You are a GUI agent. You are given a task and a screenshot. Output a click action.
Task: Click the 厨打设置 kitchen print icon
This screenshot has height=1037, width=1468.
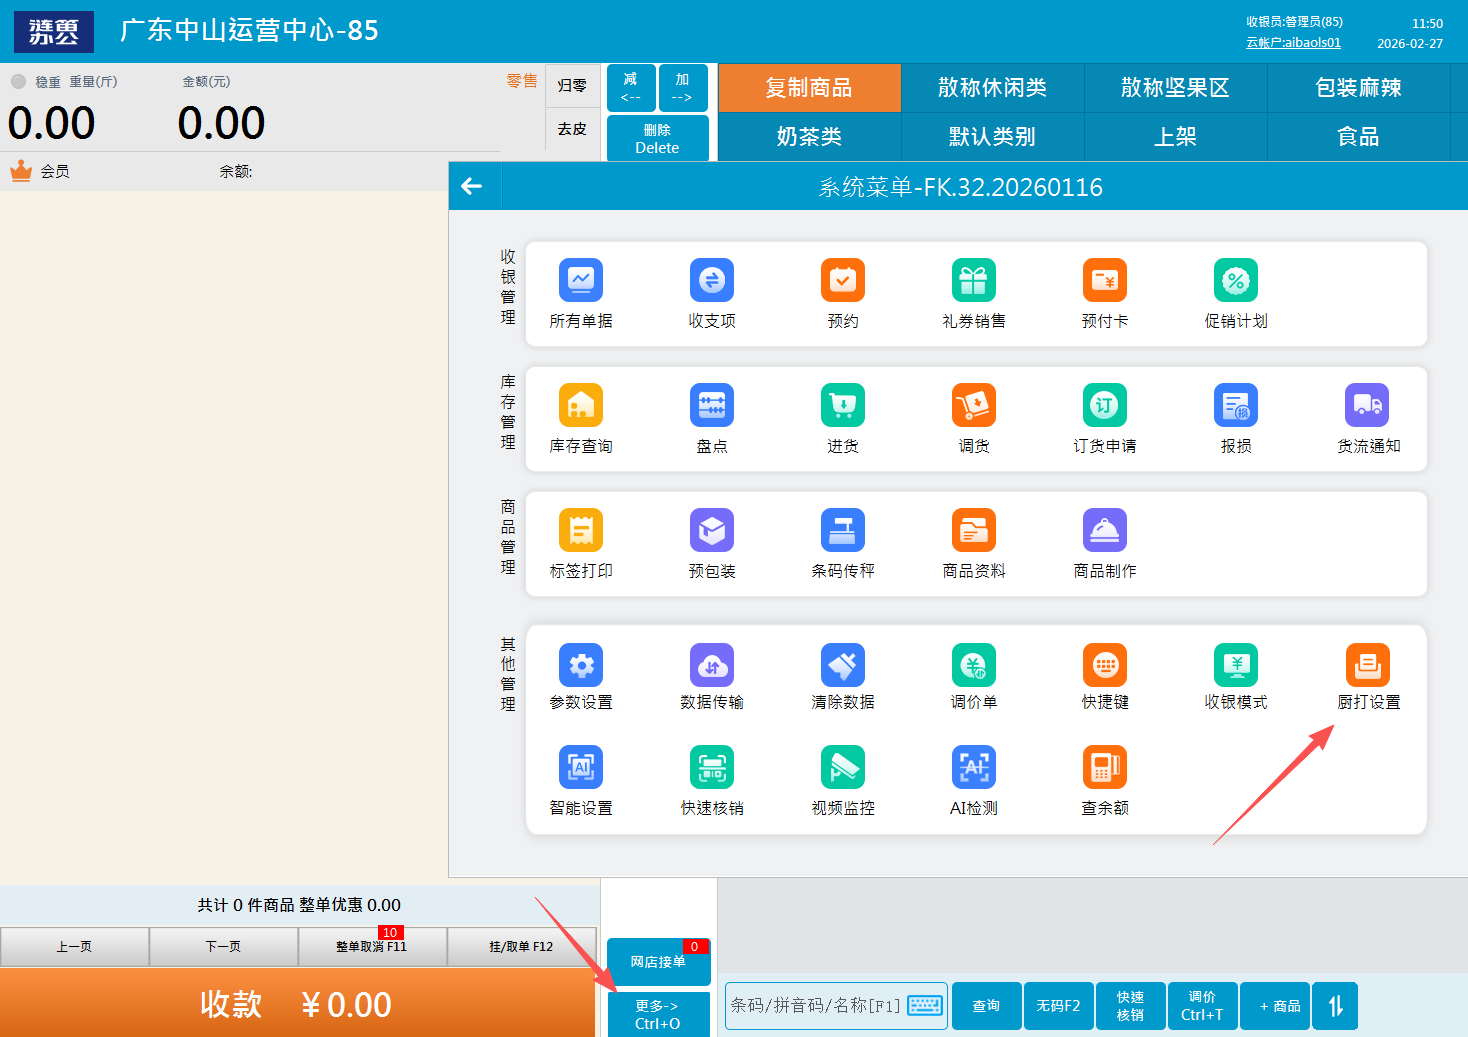pos(1367,666)
